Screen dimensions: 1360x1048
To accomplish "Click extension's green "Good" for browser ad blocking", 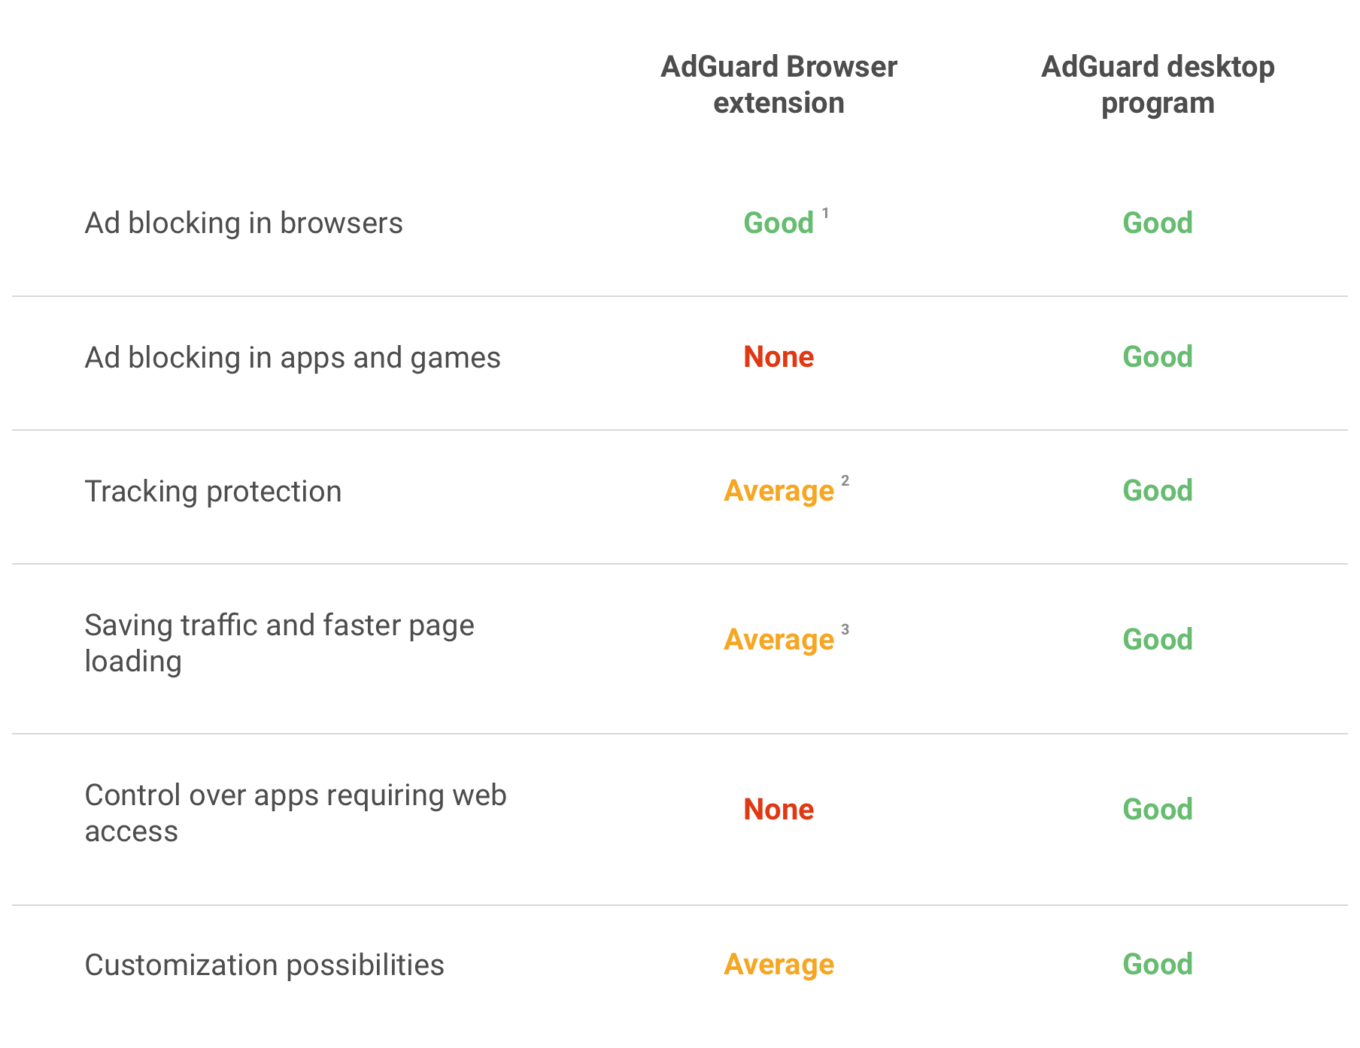I will tap(778, 223).
